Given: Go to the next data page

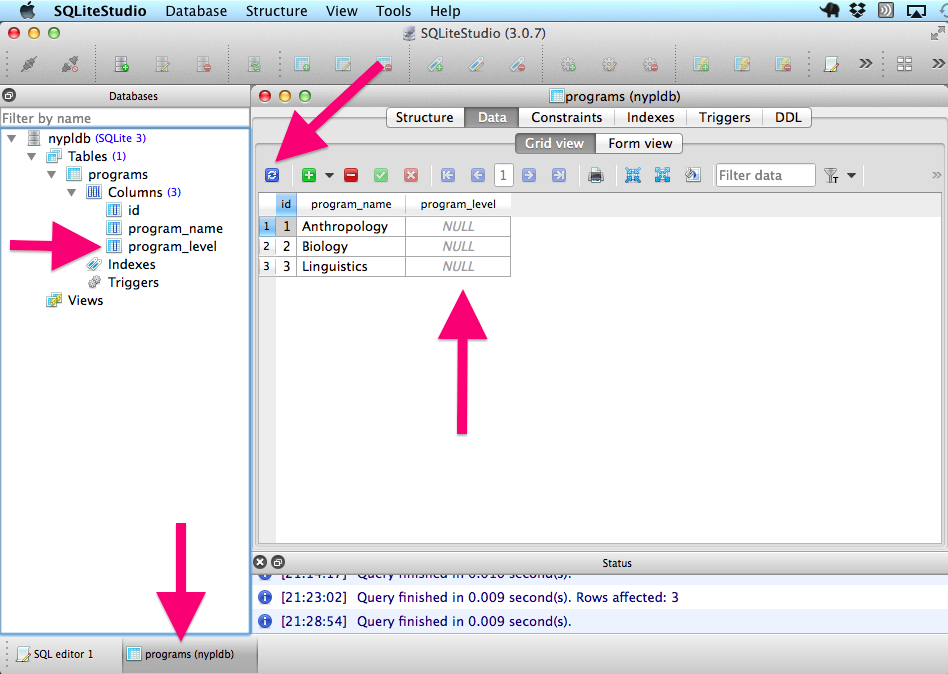Looking at the screenshot, I should pyautogui.click(x=529, y=176).
